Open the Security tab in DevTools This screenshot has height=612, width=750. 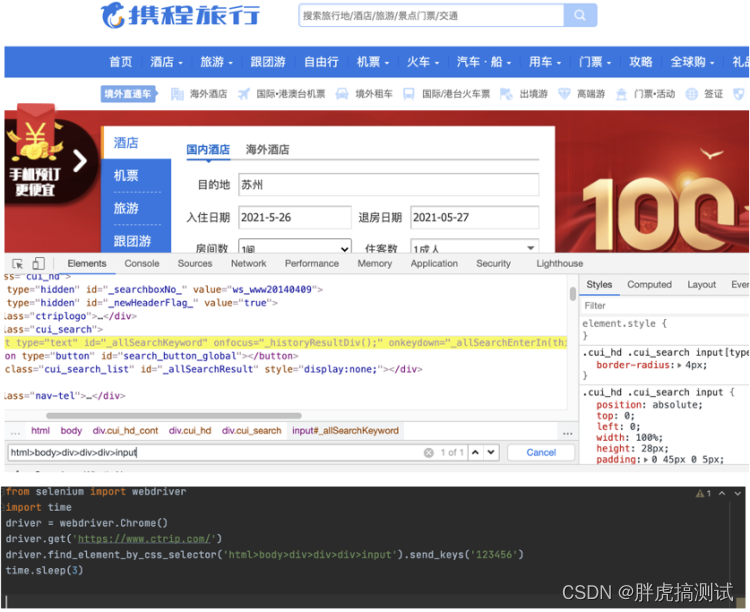(x=493, y=264)
